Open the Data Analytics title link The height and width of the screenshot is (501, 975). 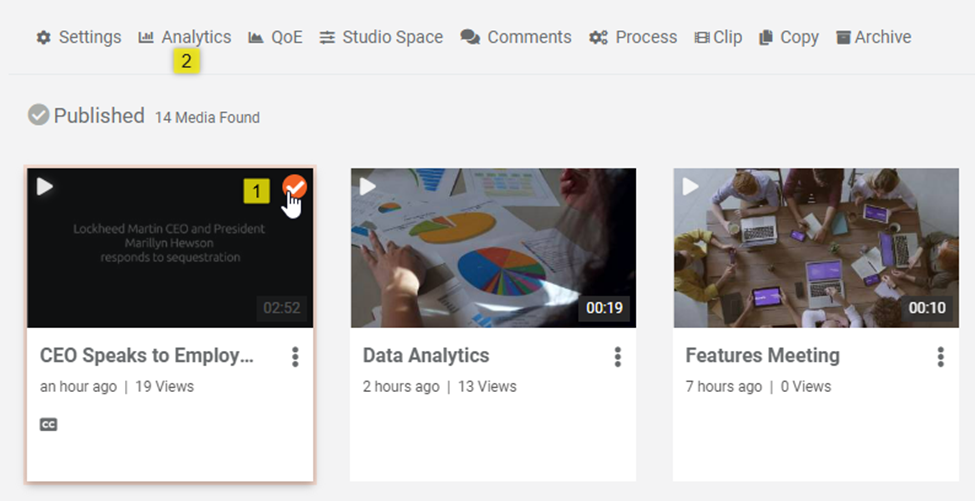click(x=426, y=356)
